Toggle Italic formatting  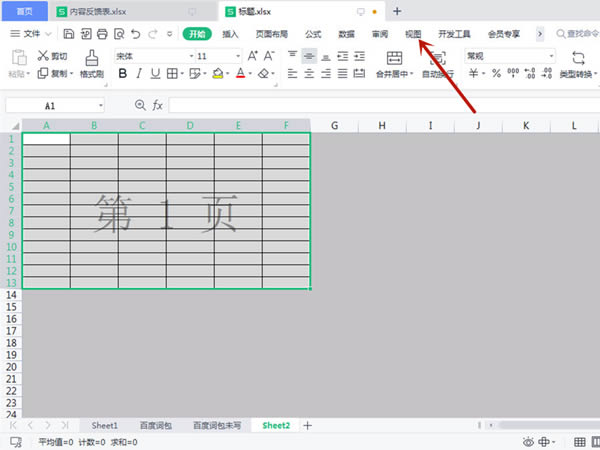[x=139, y=74]
